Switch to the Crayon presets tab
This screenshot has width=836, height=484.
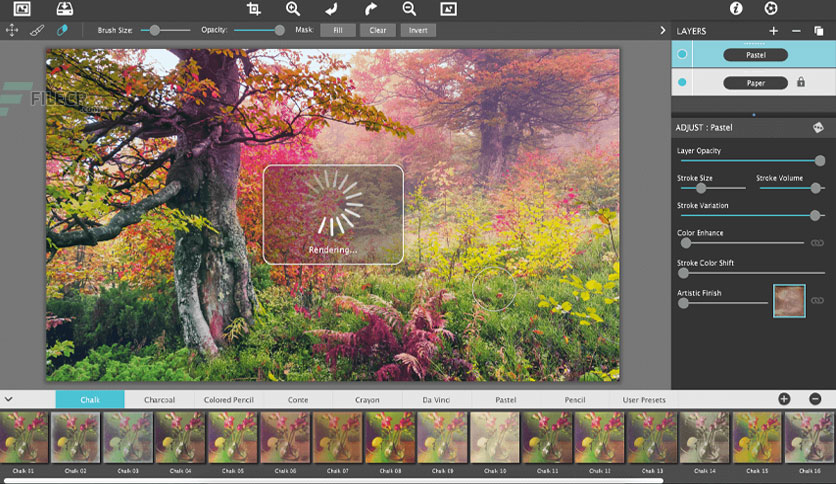point(367,399)
